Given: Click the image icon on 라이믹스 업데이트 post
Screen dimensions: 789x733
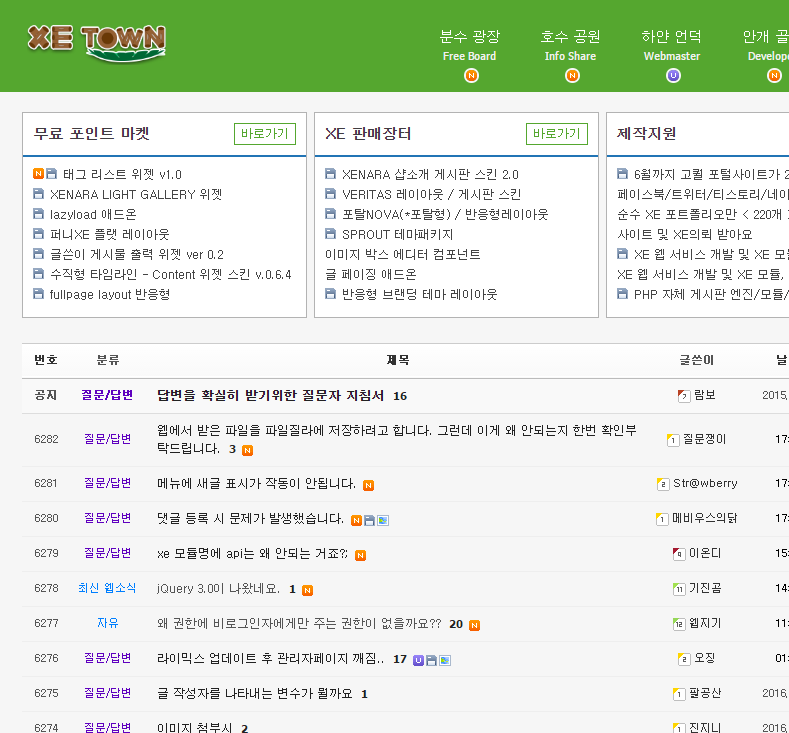Looking at the screenshot, I should pyautogui.click(x=445, y=660).
